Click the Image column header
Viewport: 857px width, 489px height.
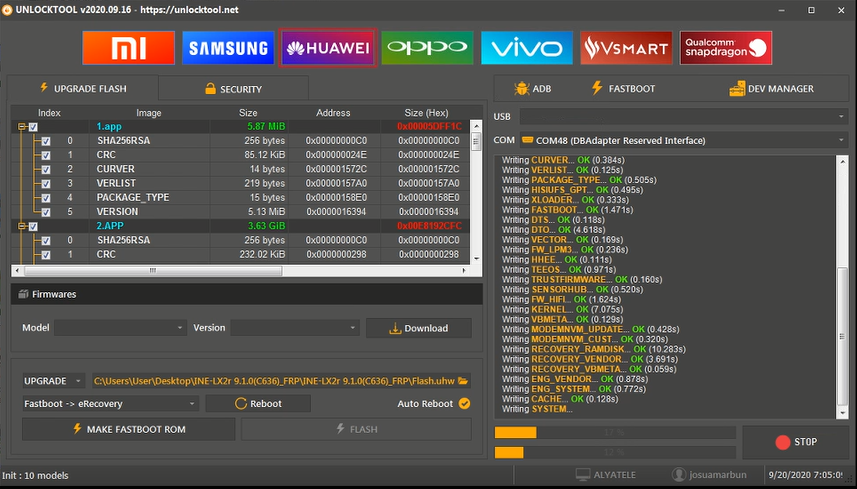pyautogui.click(x=149, y=113)
